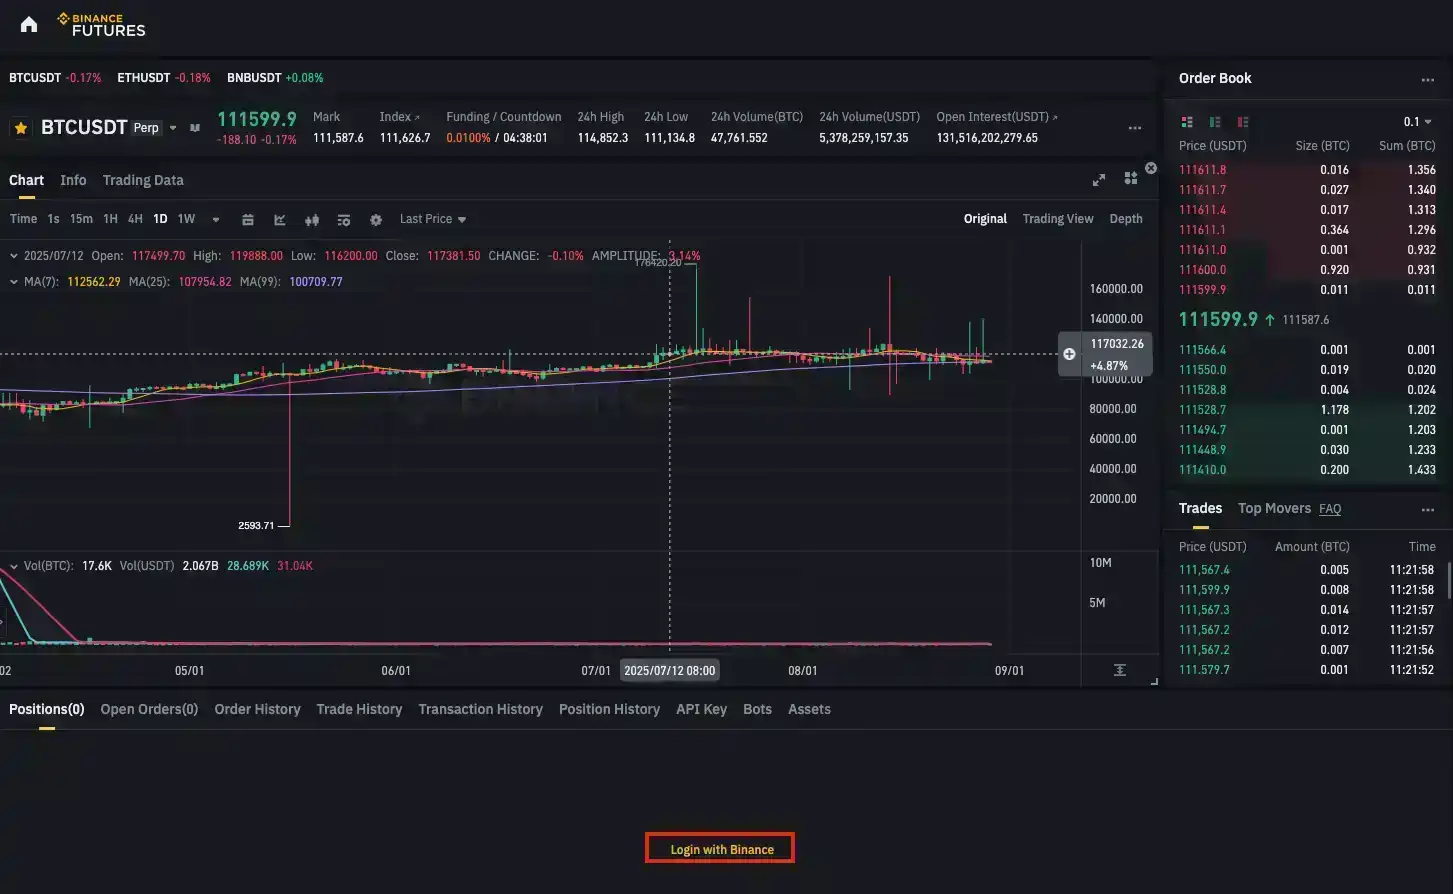Change the candlestick chart style icon
This screenshot has height=894, width=1453.
click(312, 219)
